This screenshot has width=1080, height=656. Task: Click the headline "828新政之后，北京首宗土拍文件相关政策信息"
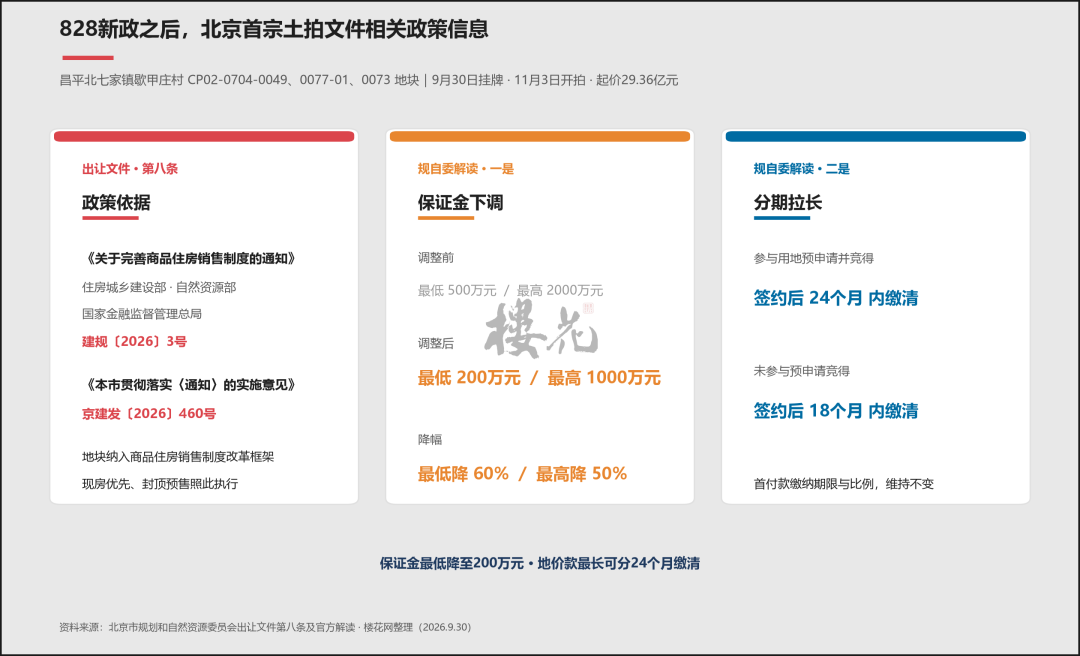pyautogui.click(x=273, y=29)
